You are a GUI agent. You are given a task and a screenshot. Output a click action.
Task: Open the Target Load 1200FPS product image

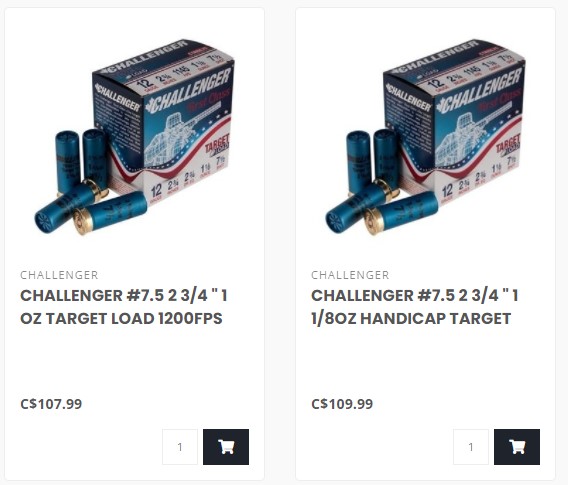[134, 137]
